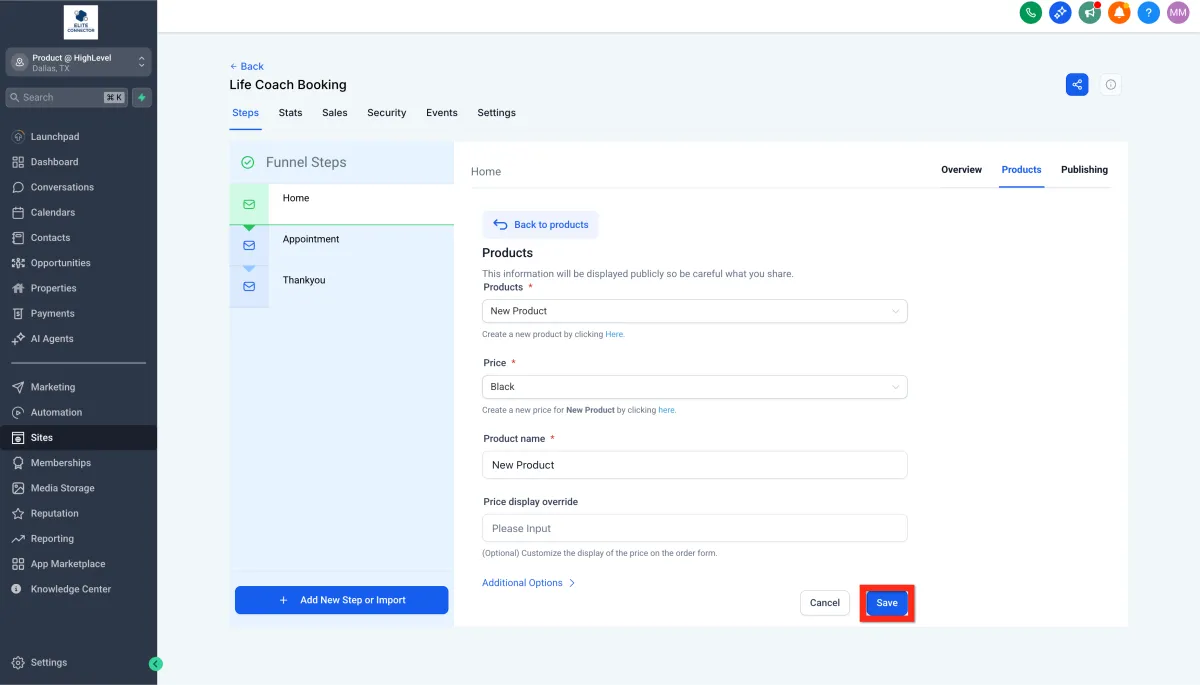This screenshot has width=1200, height=685.
Task: Switch to the Stats tab
Action: point(290,113)
